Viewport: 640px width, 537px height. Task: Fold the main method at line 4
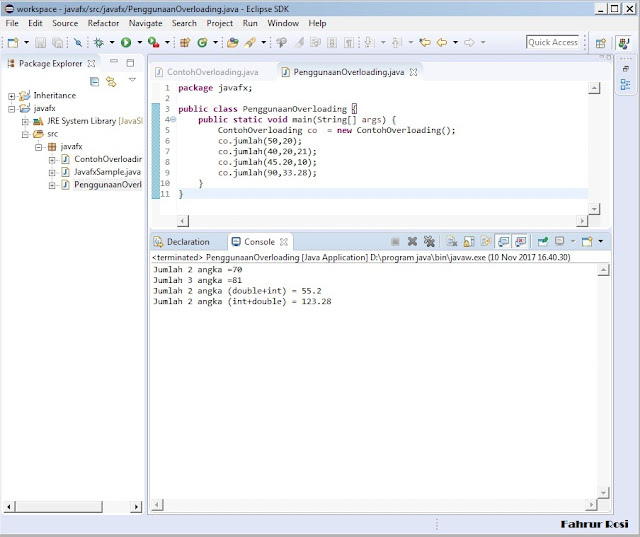click(173, 120)
